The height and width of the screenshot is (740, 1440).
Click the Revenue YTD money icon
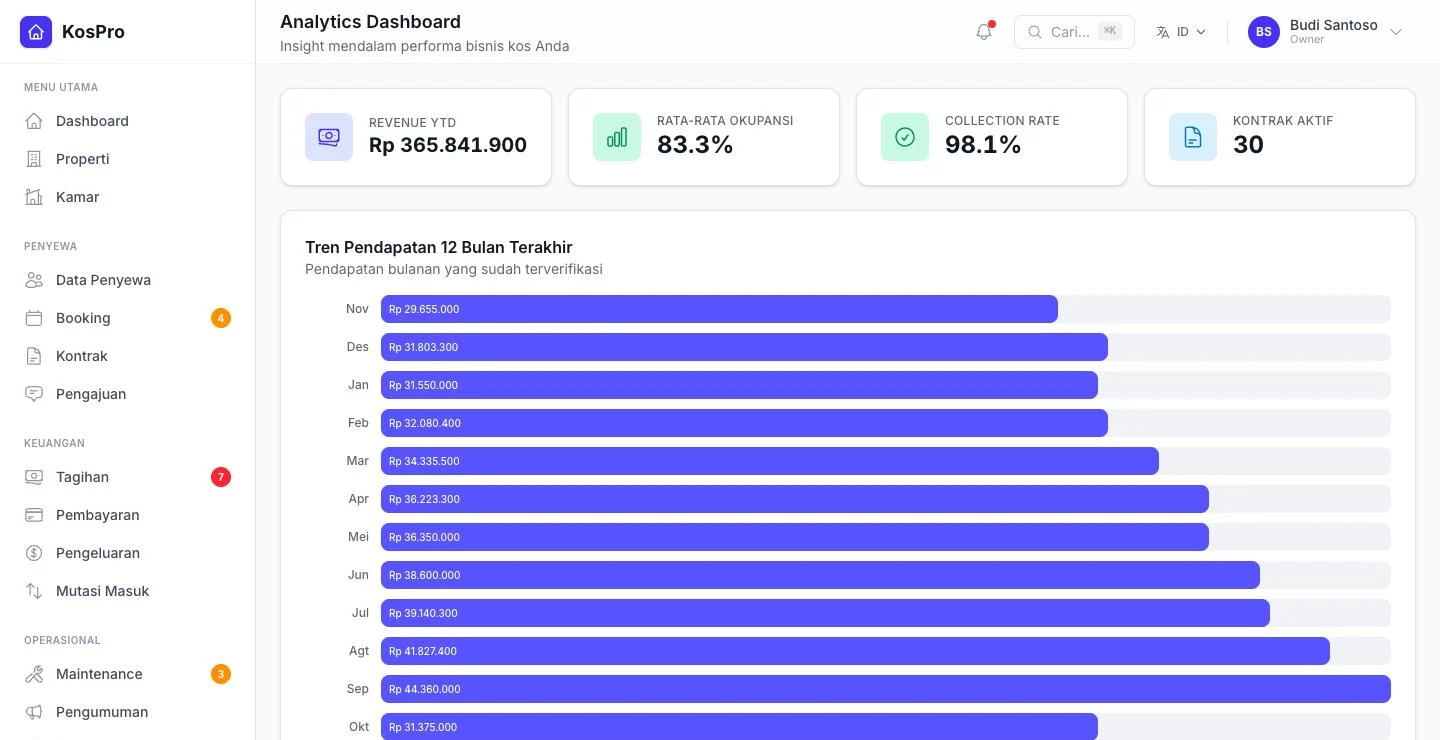pos(329,137)
